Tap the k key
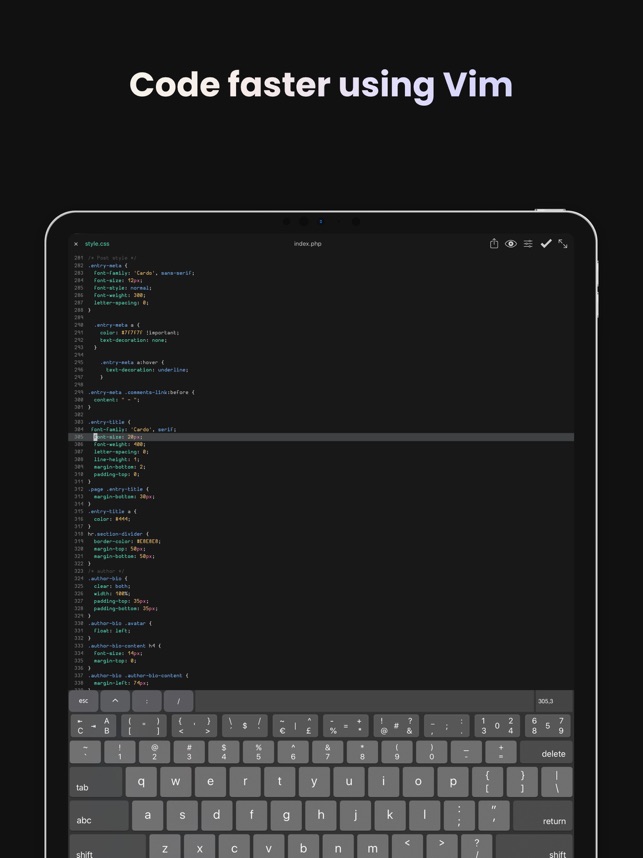This screenshot has height=858, width=643. click(x=390, y=815)
